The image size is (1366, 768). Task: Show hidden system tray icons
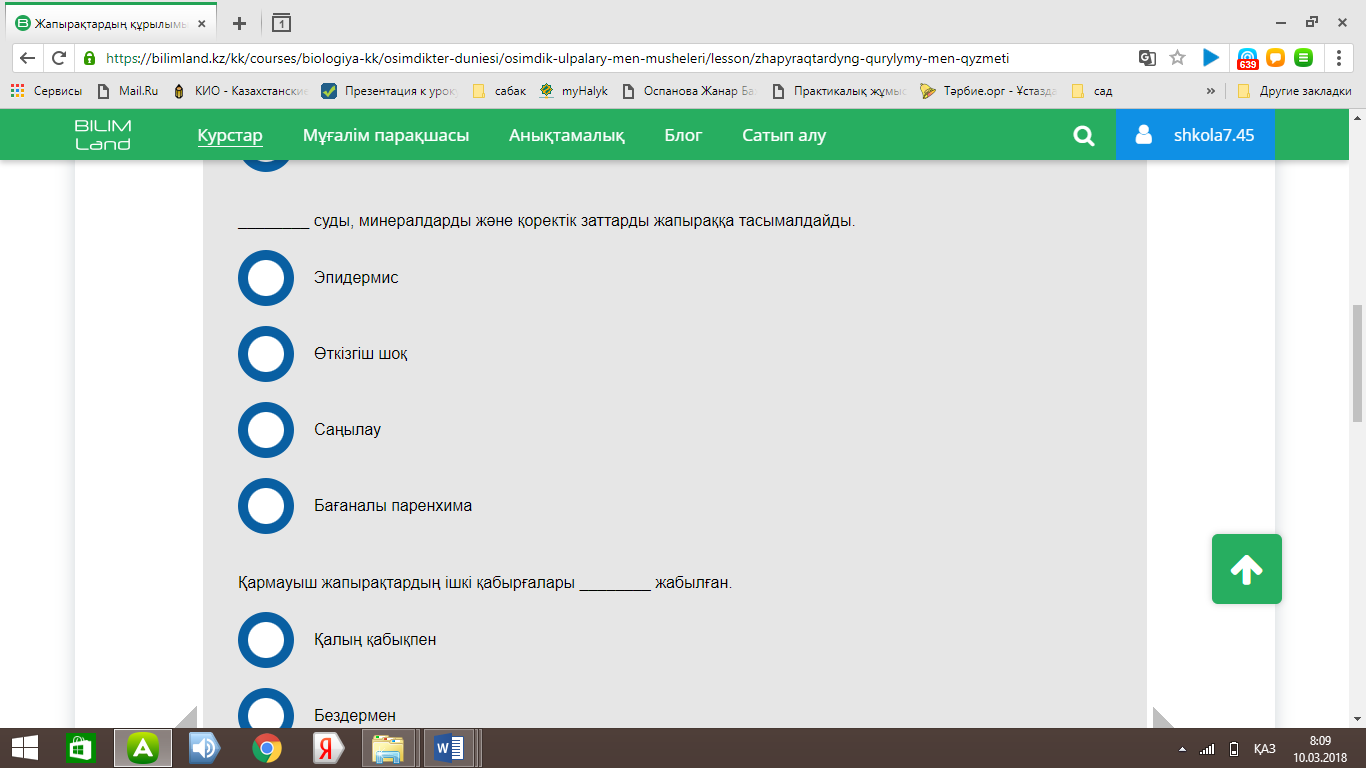click(1184, 749)
